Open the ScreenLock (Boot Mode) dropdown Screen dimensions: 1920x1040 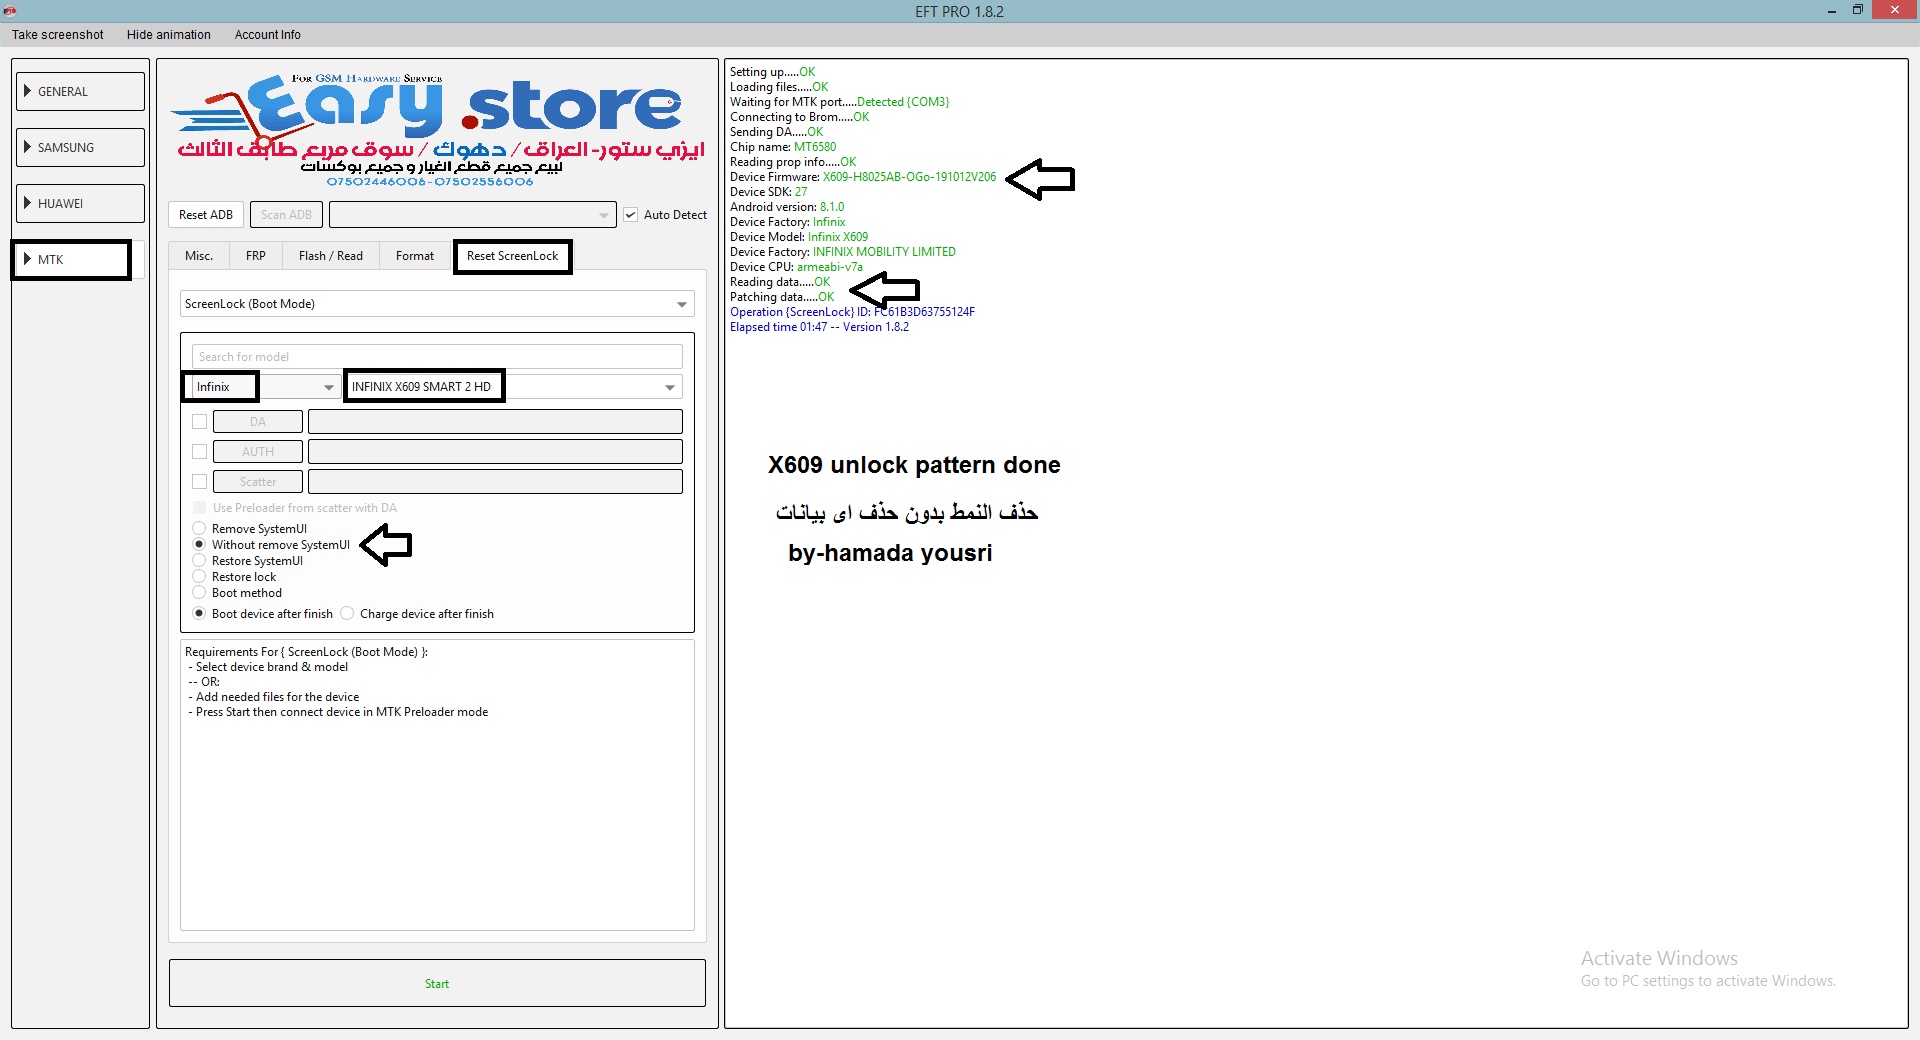[x=437, y=304]
